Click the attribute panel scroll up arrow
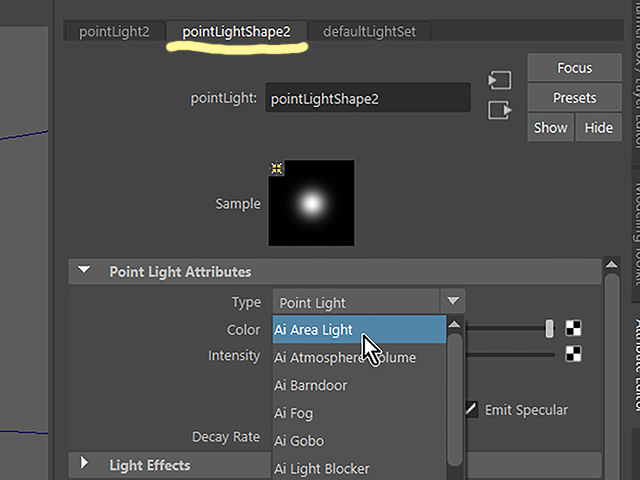 pos(611,264)
